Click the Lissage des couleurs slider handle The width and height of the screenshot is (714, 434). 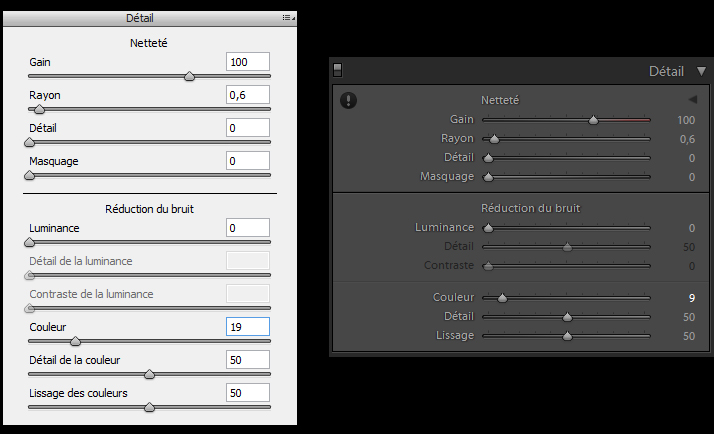point(149,407)
